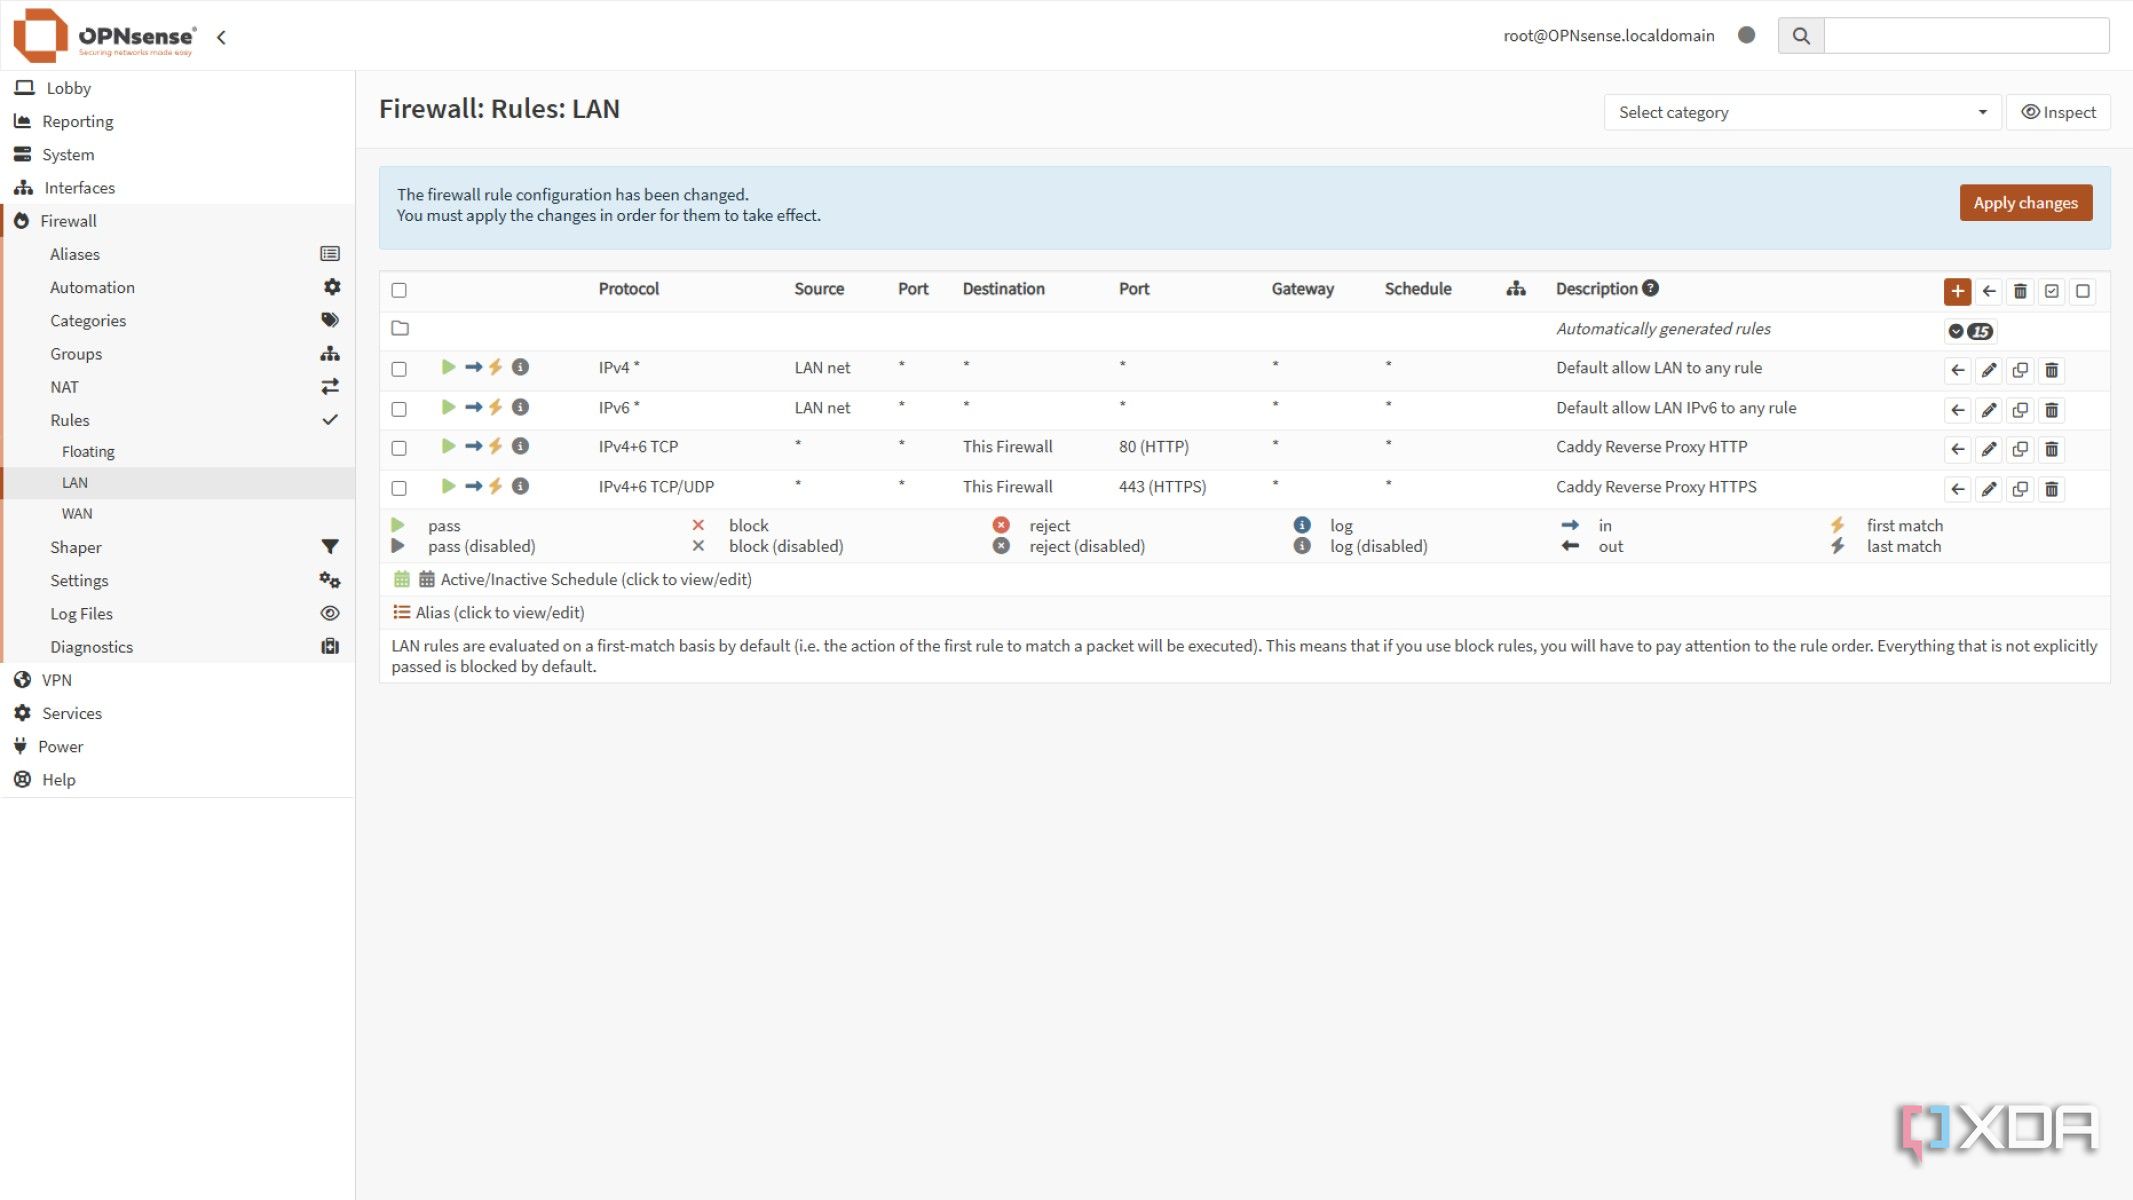Clone the Default allow LAN IPv6 rule
This screenshot has width=2133, height=1200.
pyautogui.click(x=2020, y=410)
